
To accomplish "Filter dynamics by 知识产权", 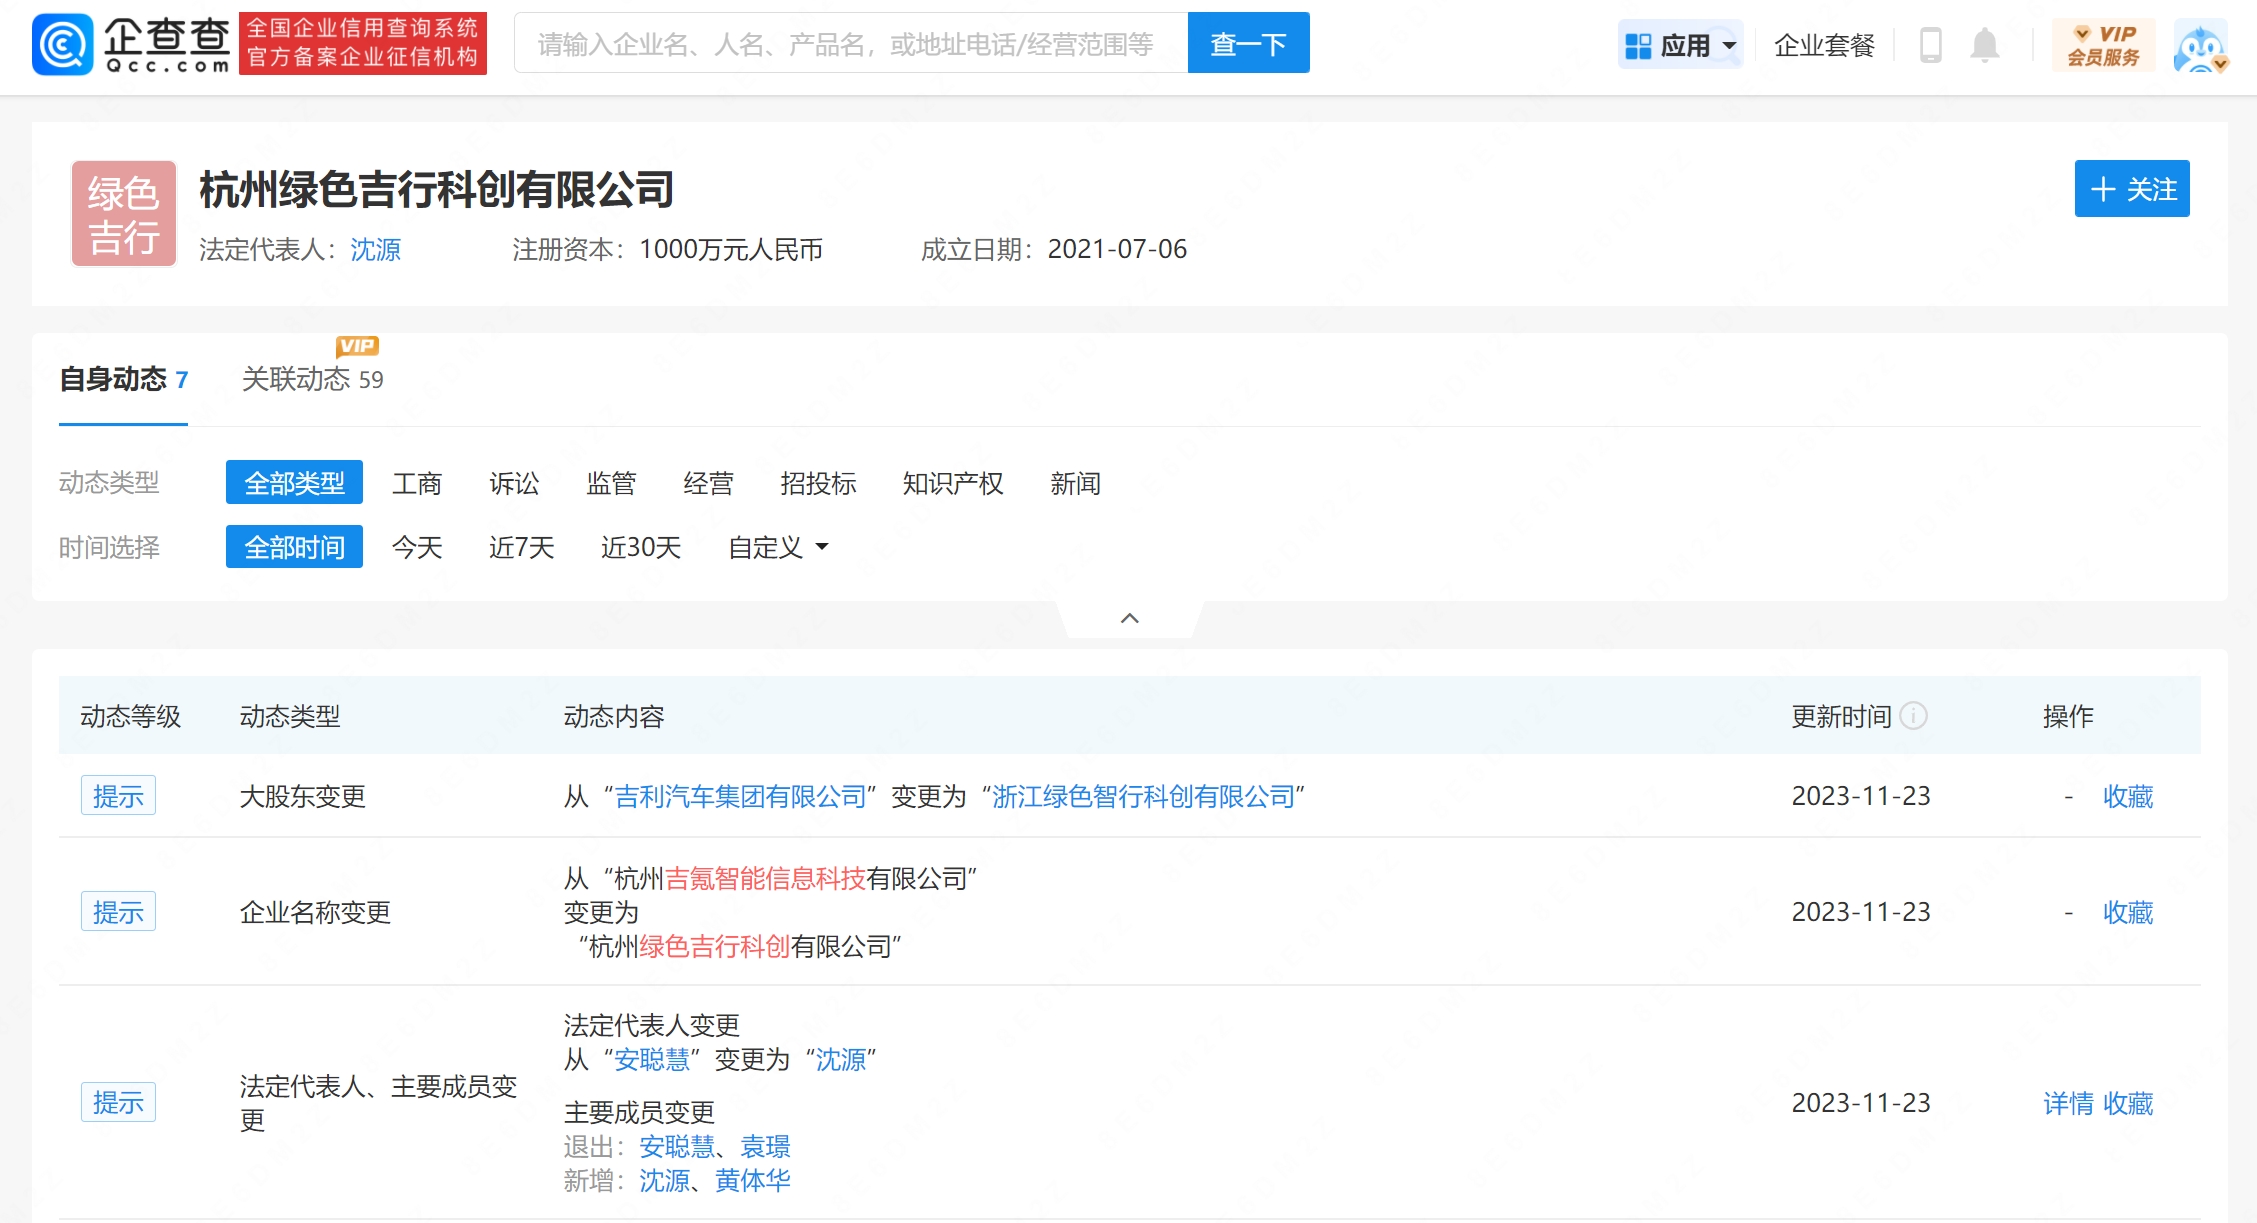I will pos(952,483).
